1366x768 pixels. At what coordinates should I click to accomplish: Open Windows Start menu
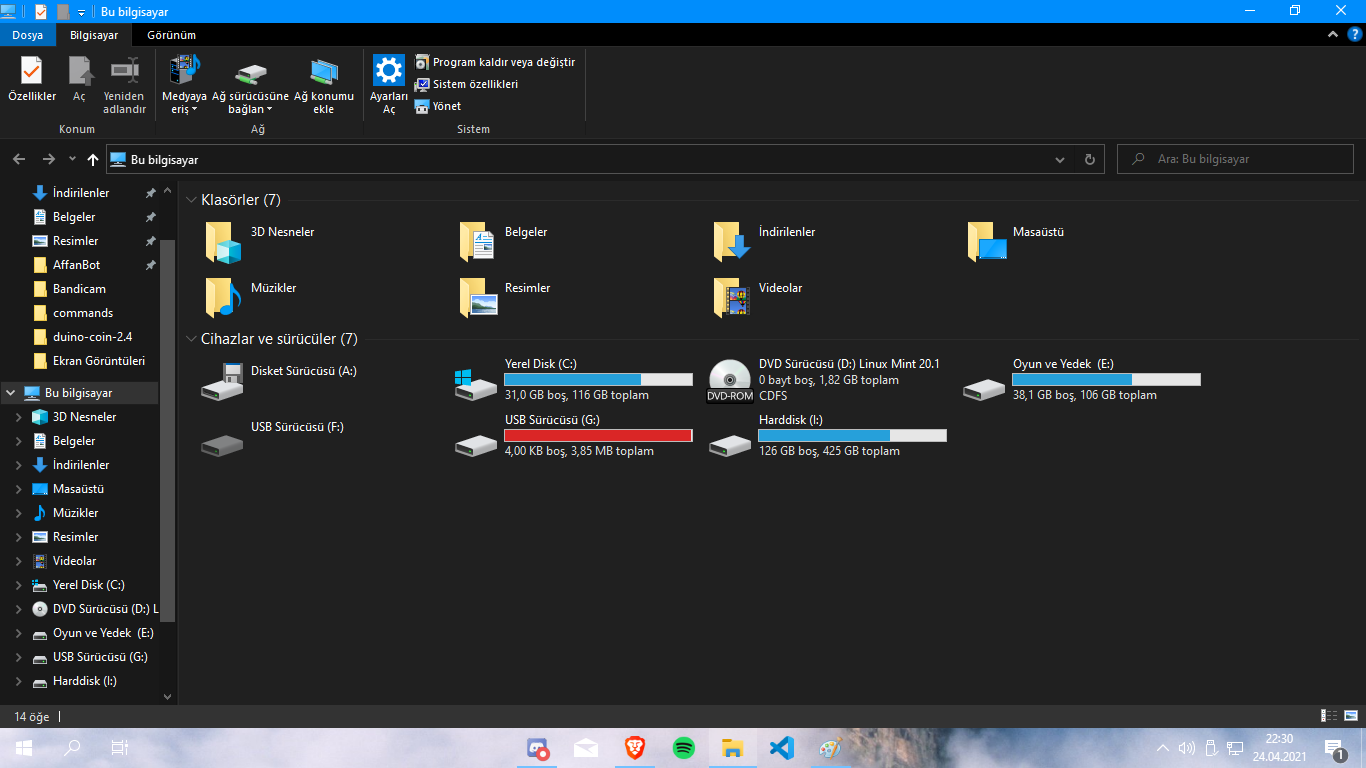[23, 748]
